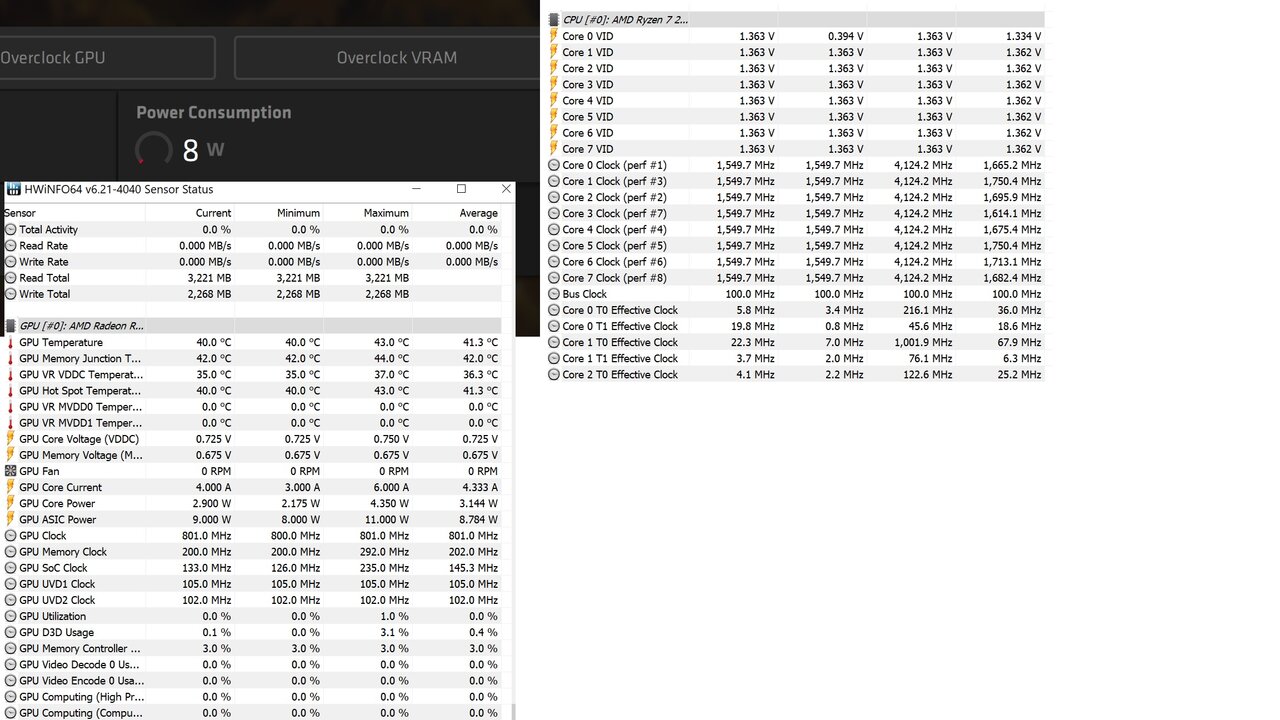Click the clock icon for Core 0 Clock (perf #1)
1280x720 pixels.
[553, 165]
